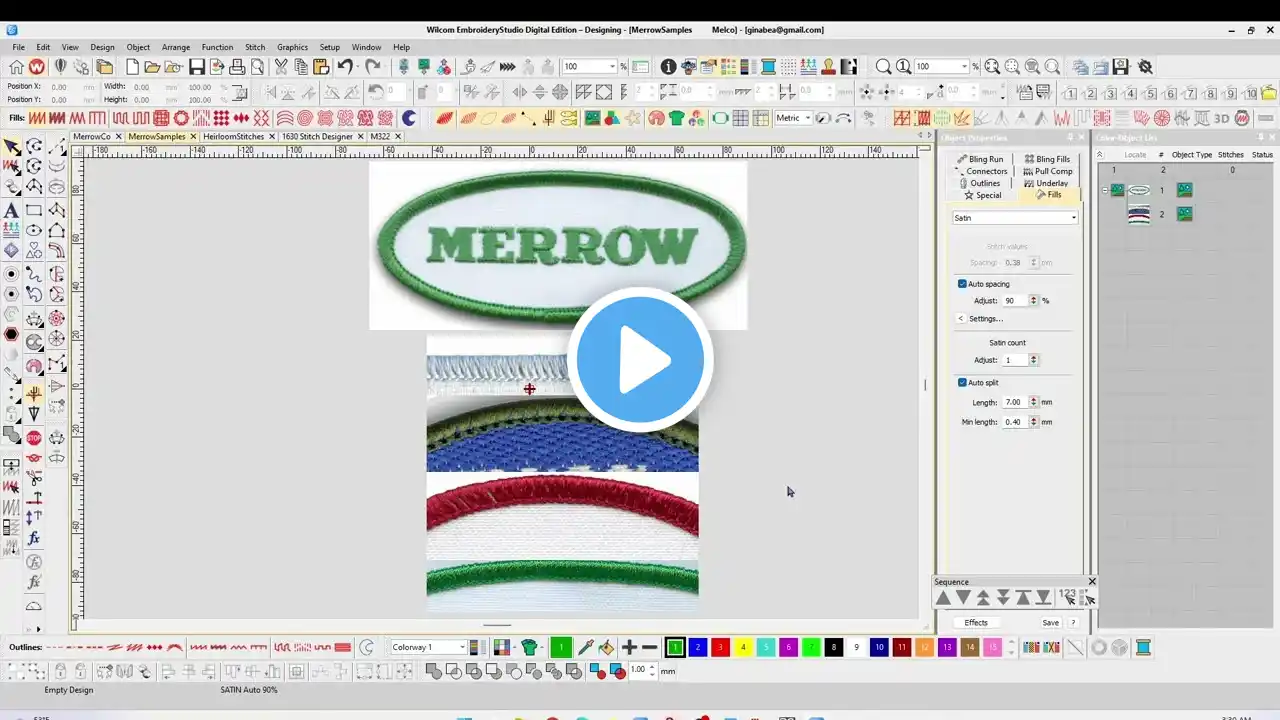Open the Graphics menu

coord(293,47)
